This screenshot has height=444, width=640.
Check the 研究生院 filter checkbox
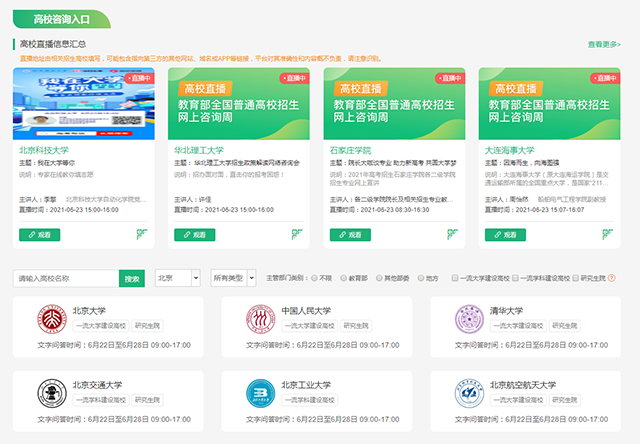574,278
